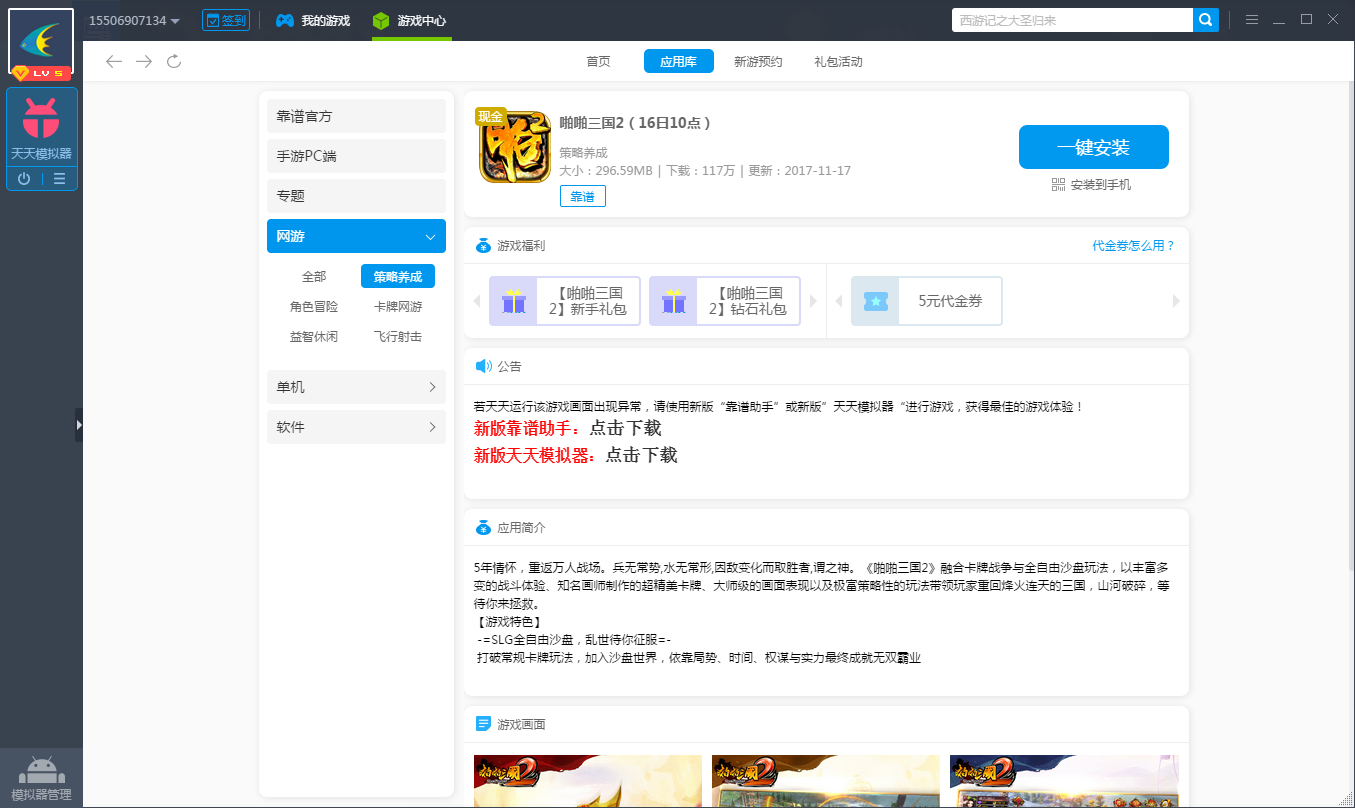The height and width of the screenshot is (808, 1355).
Task: Open 啪啪三国2 钻石礼包 gift
Action: [x=725, y=301]
